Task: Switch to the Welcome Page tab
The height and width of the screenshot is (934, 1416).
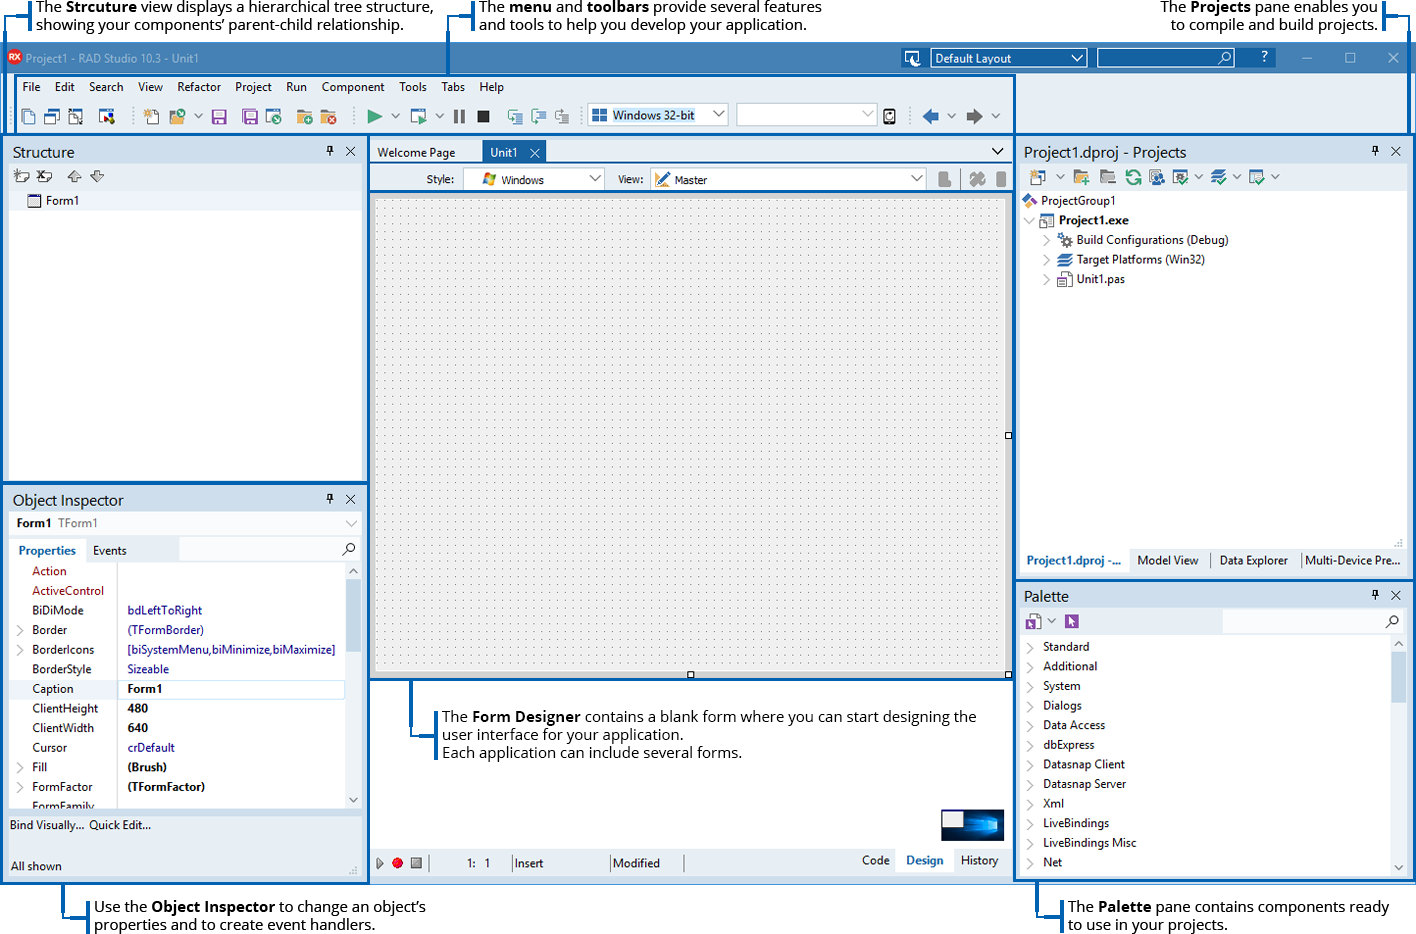Action: pyautogui.click(x=416, y=152)
